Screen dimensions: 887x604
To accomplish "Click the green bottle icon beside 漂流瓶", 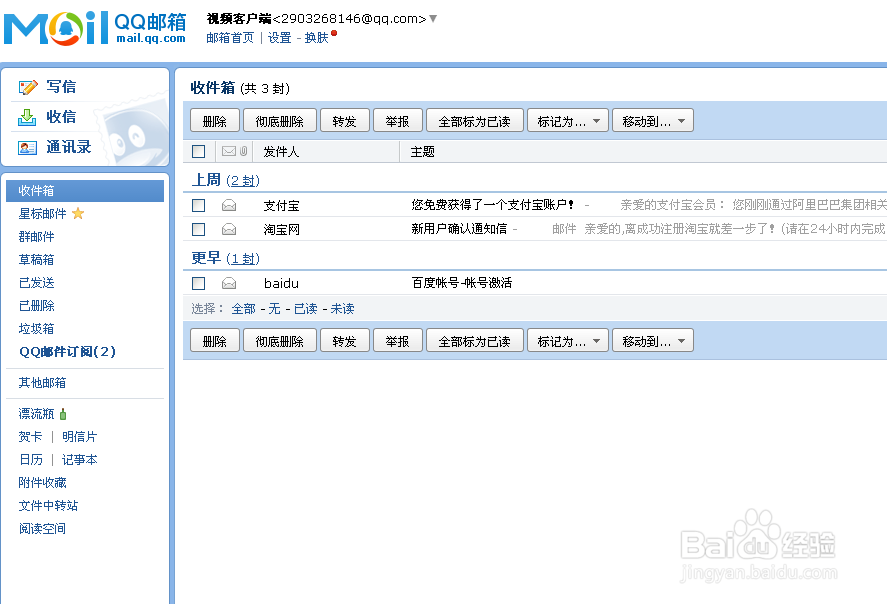I will tap(63, 414).
